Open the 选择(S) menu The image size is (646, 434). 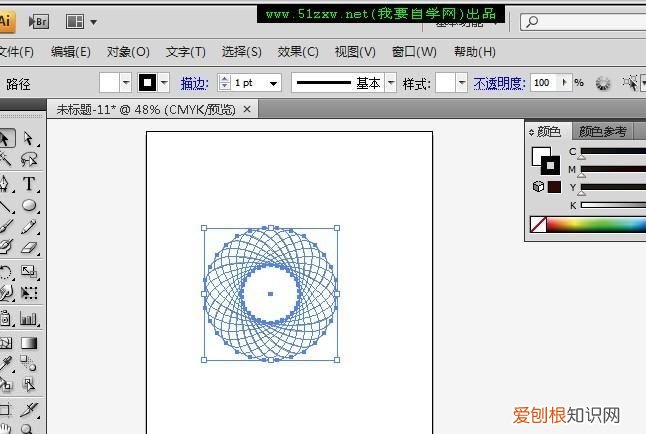241,52
